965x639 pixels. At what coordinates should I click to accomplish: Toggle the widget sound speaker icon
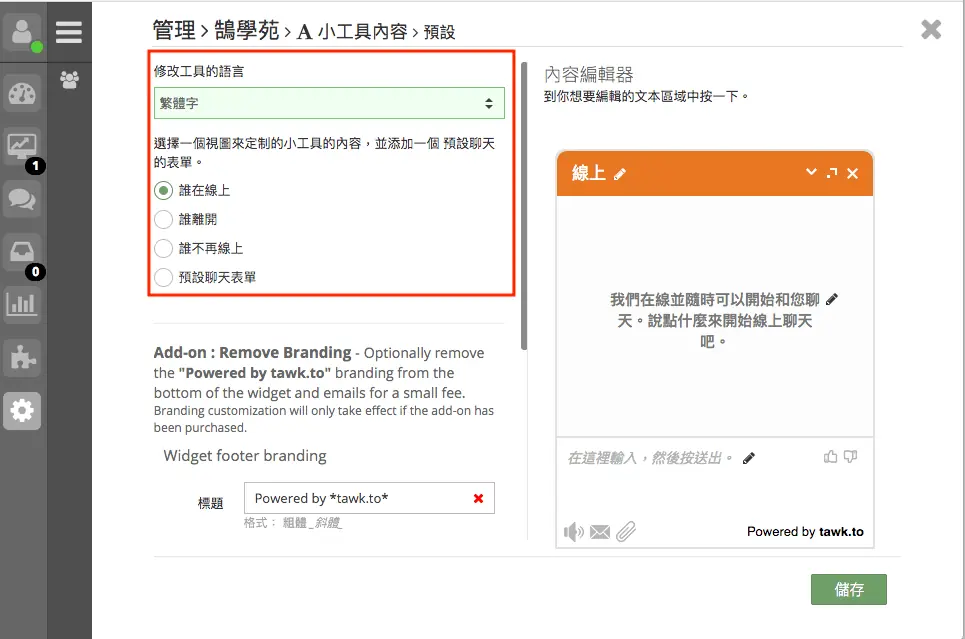(x=574, y=531)
